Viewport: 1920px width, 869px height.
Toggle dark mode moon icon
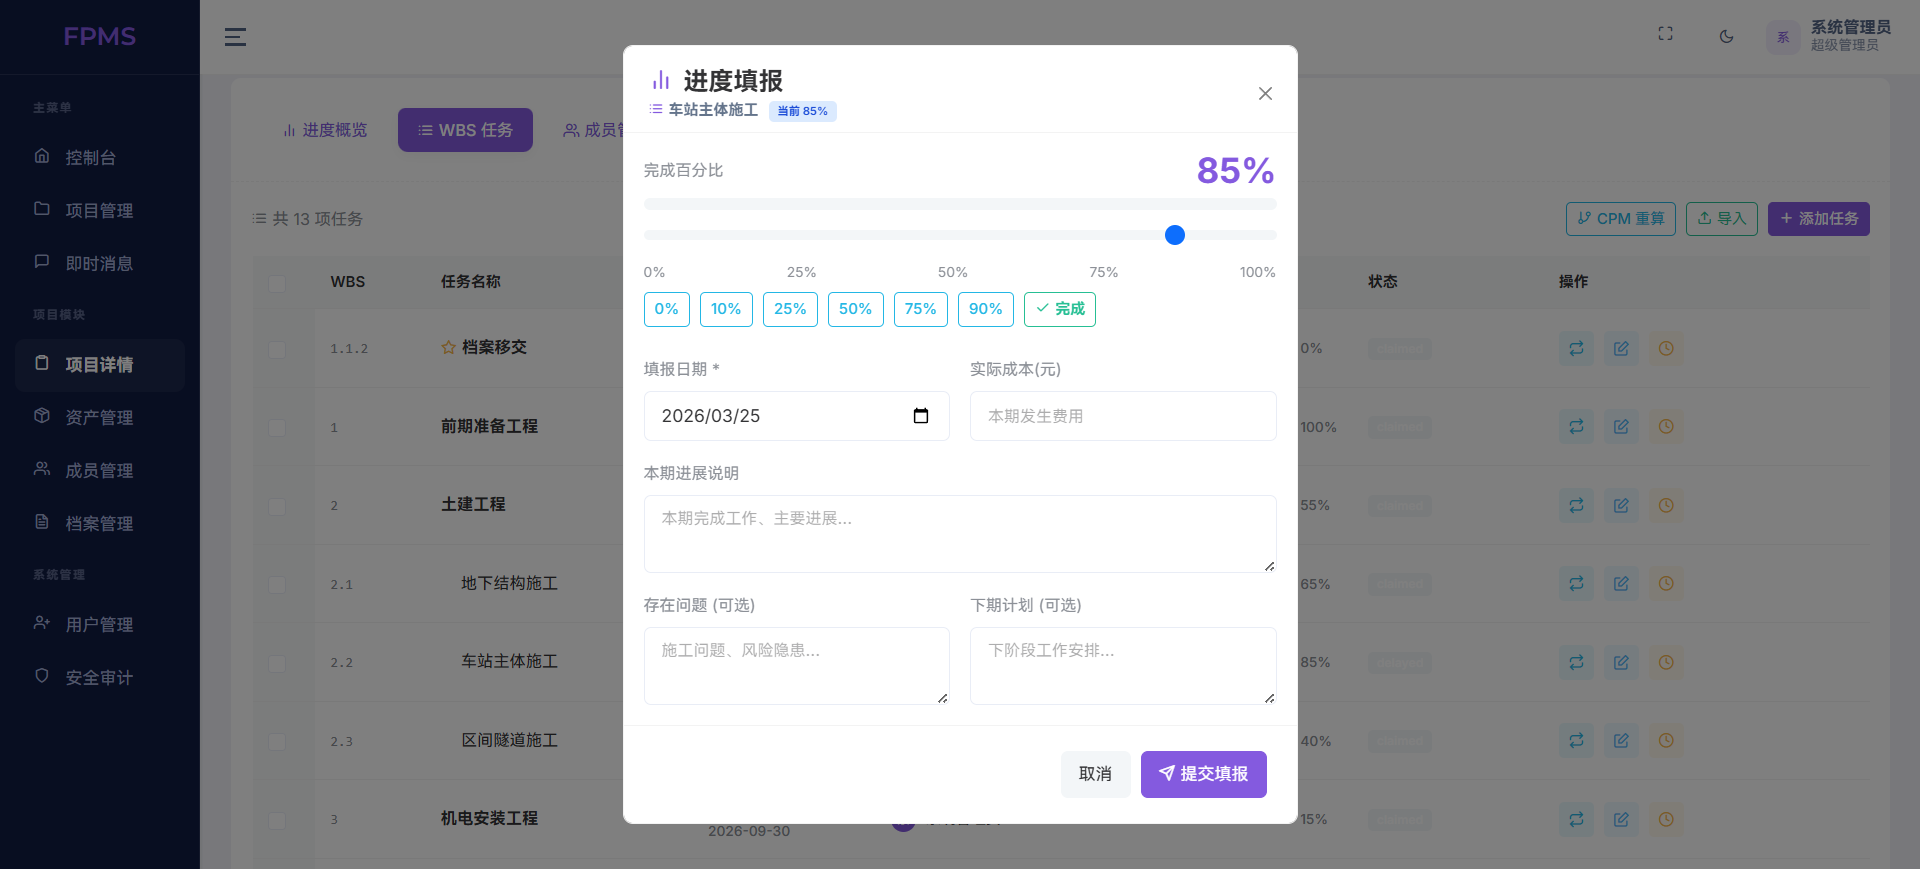click(1726, 37)
